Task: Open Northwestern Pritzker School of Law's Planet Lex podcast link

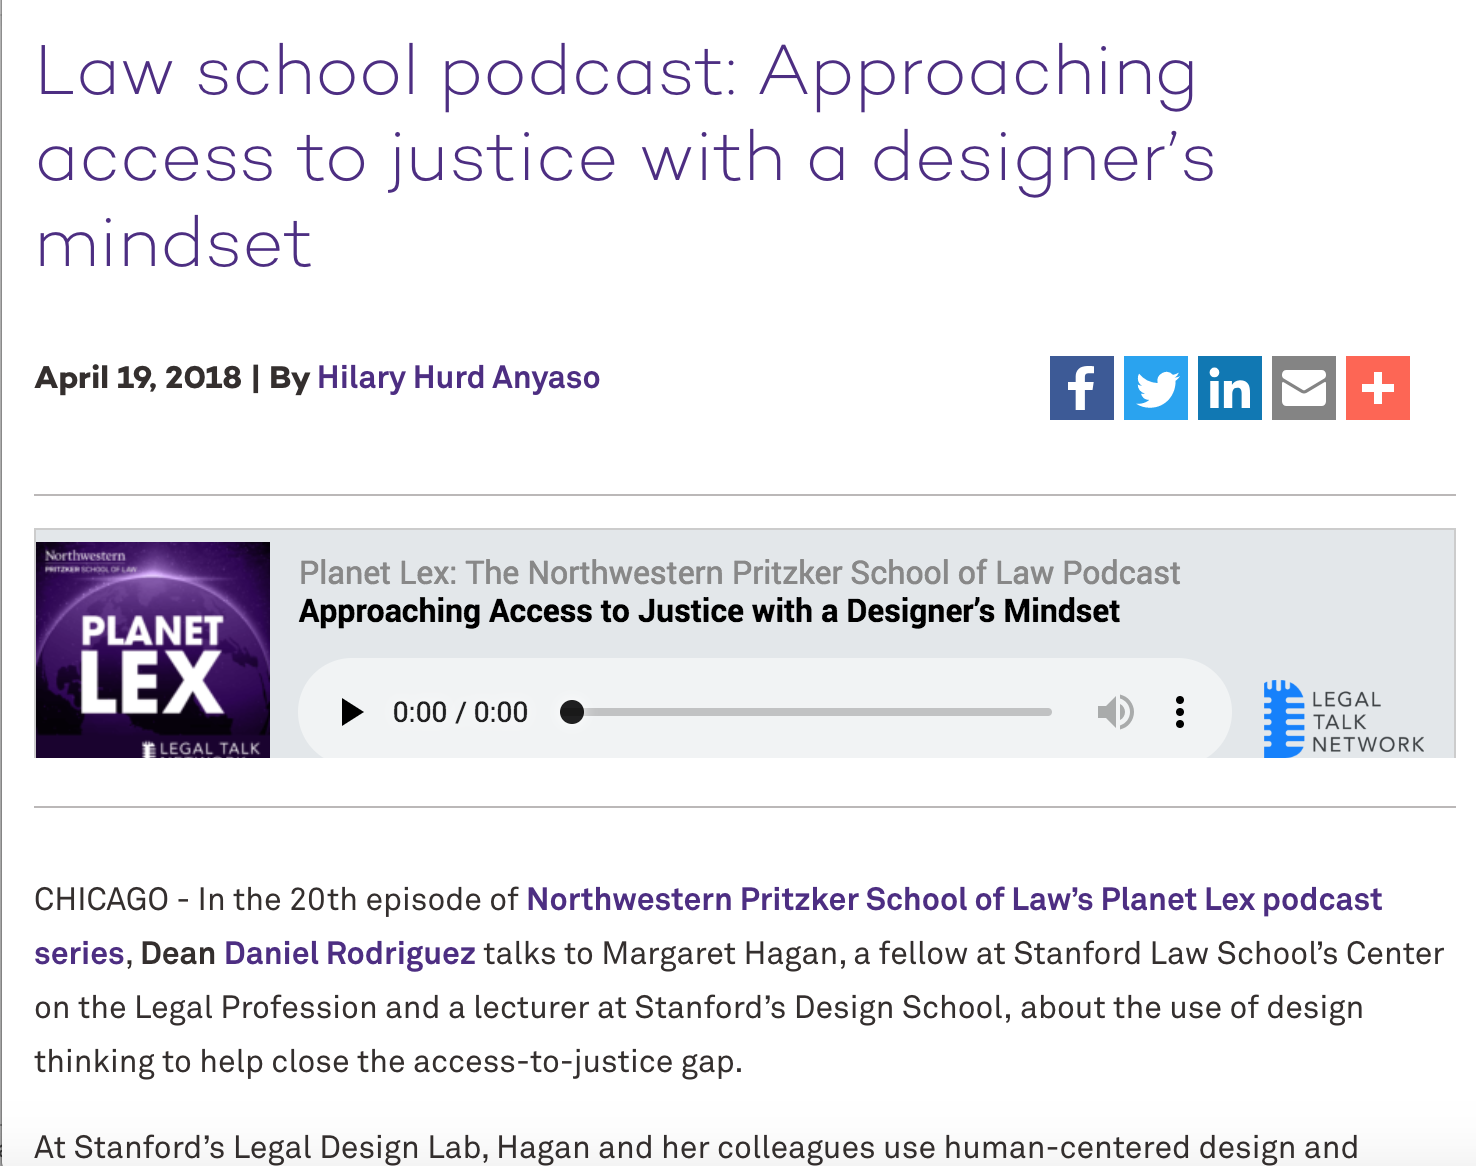Action: coord(708,926)
